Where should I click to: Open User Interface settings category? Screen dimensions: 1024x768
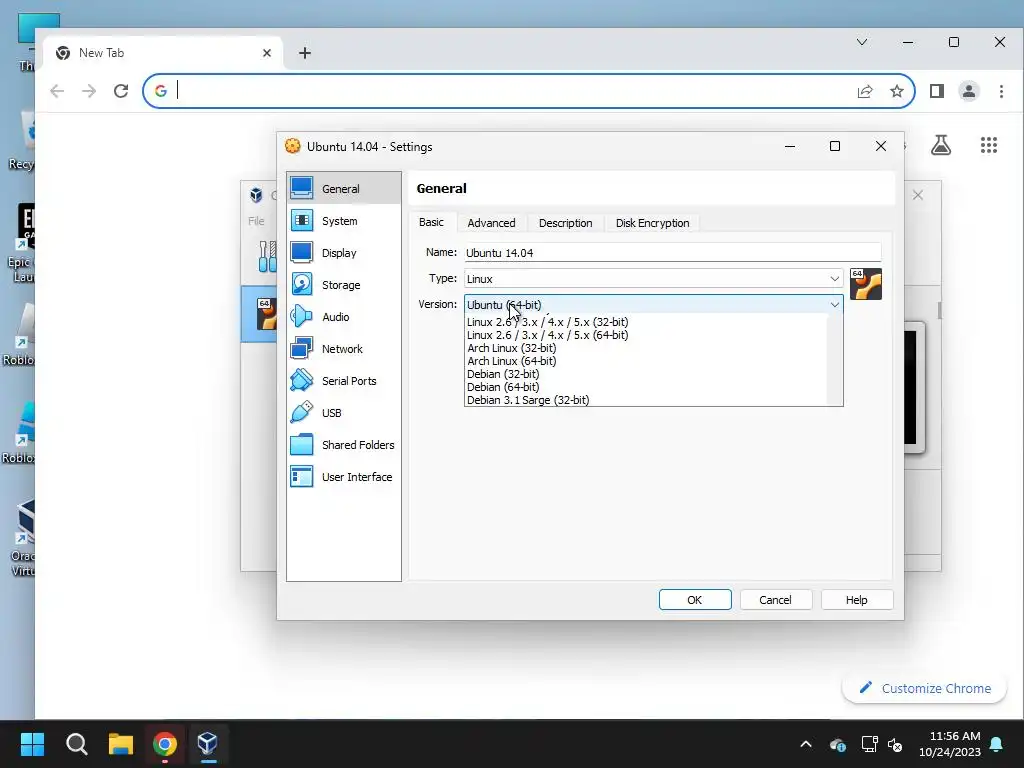tap(344, 477)
